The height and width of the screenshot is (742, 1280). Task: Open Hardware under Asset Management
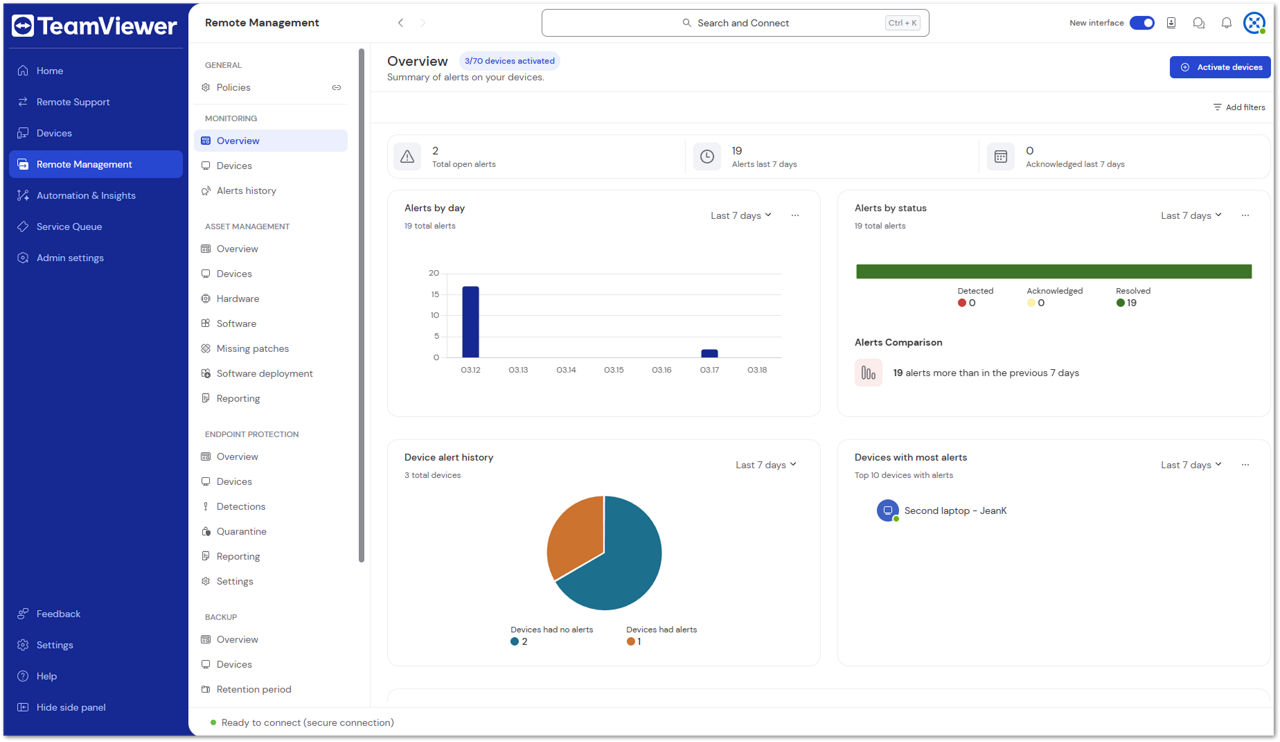click(271, 299)
